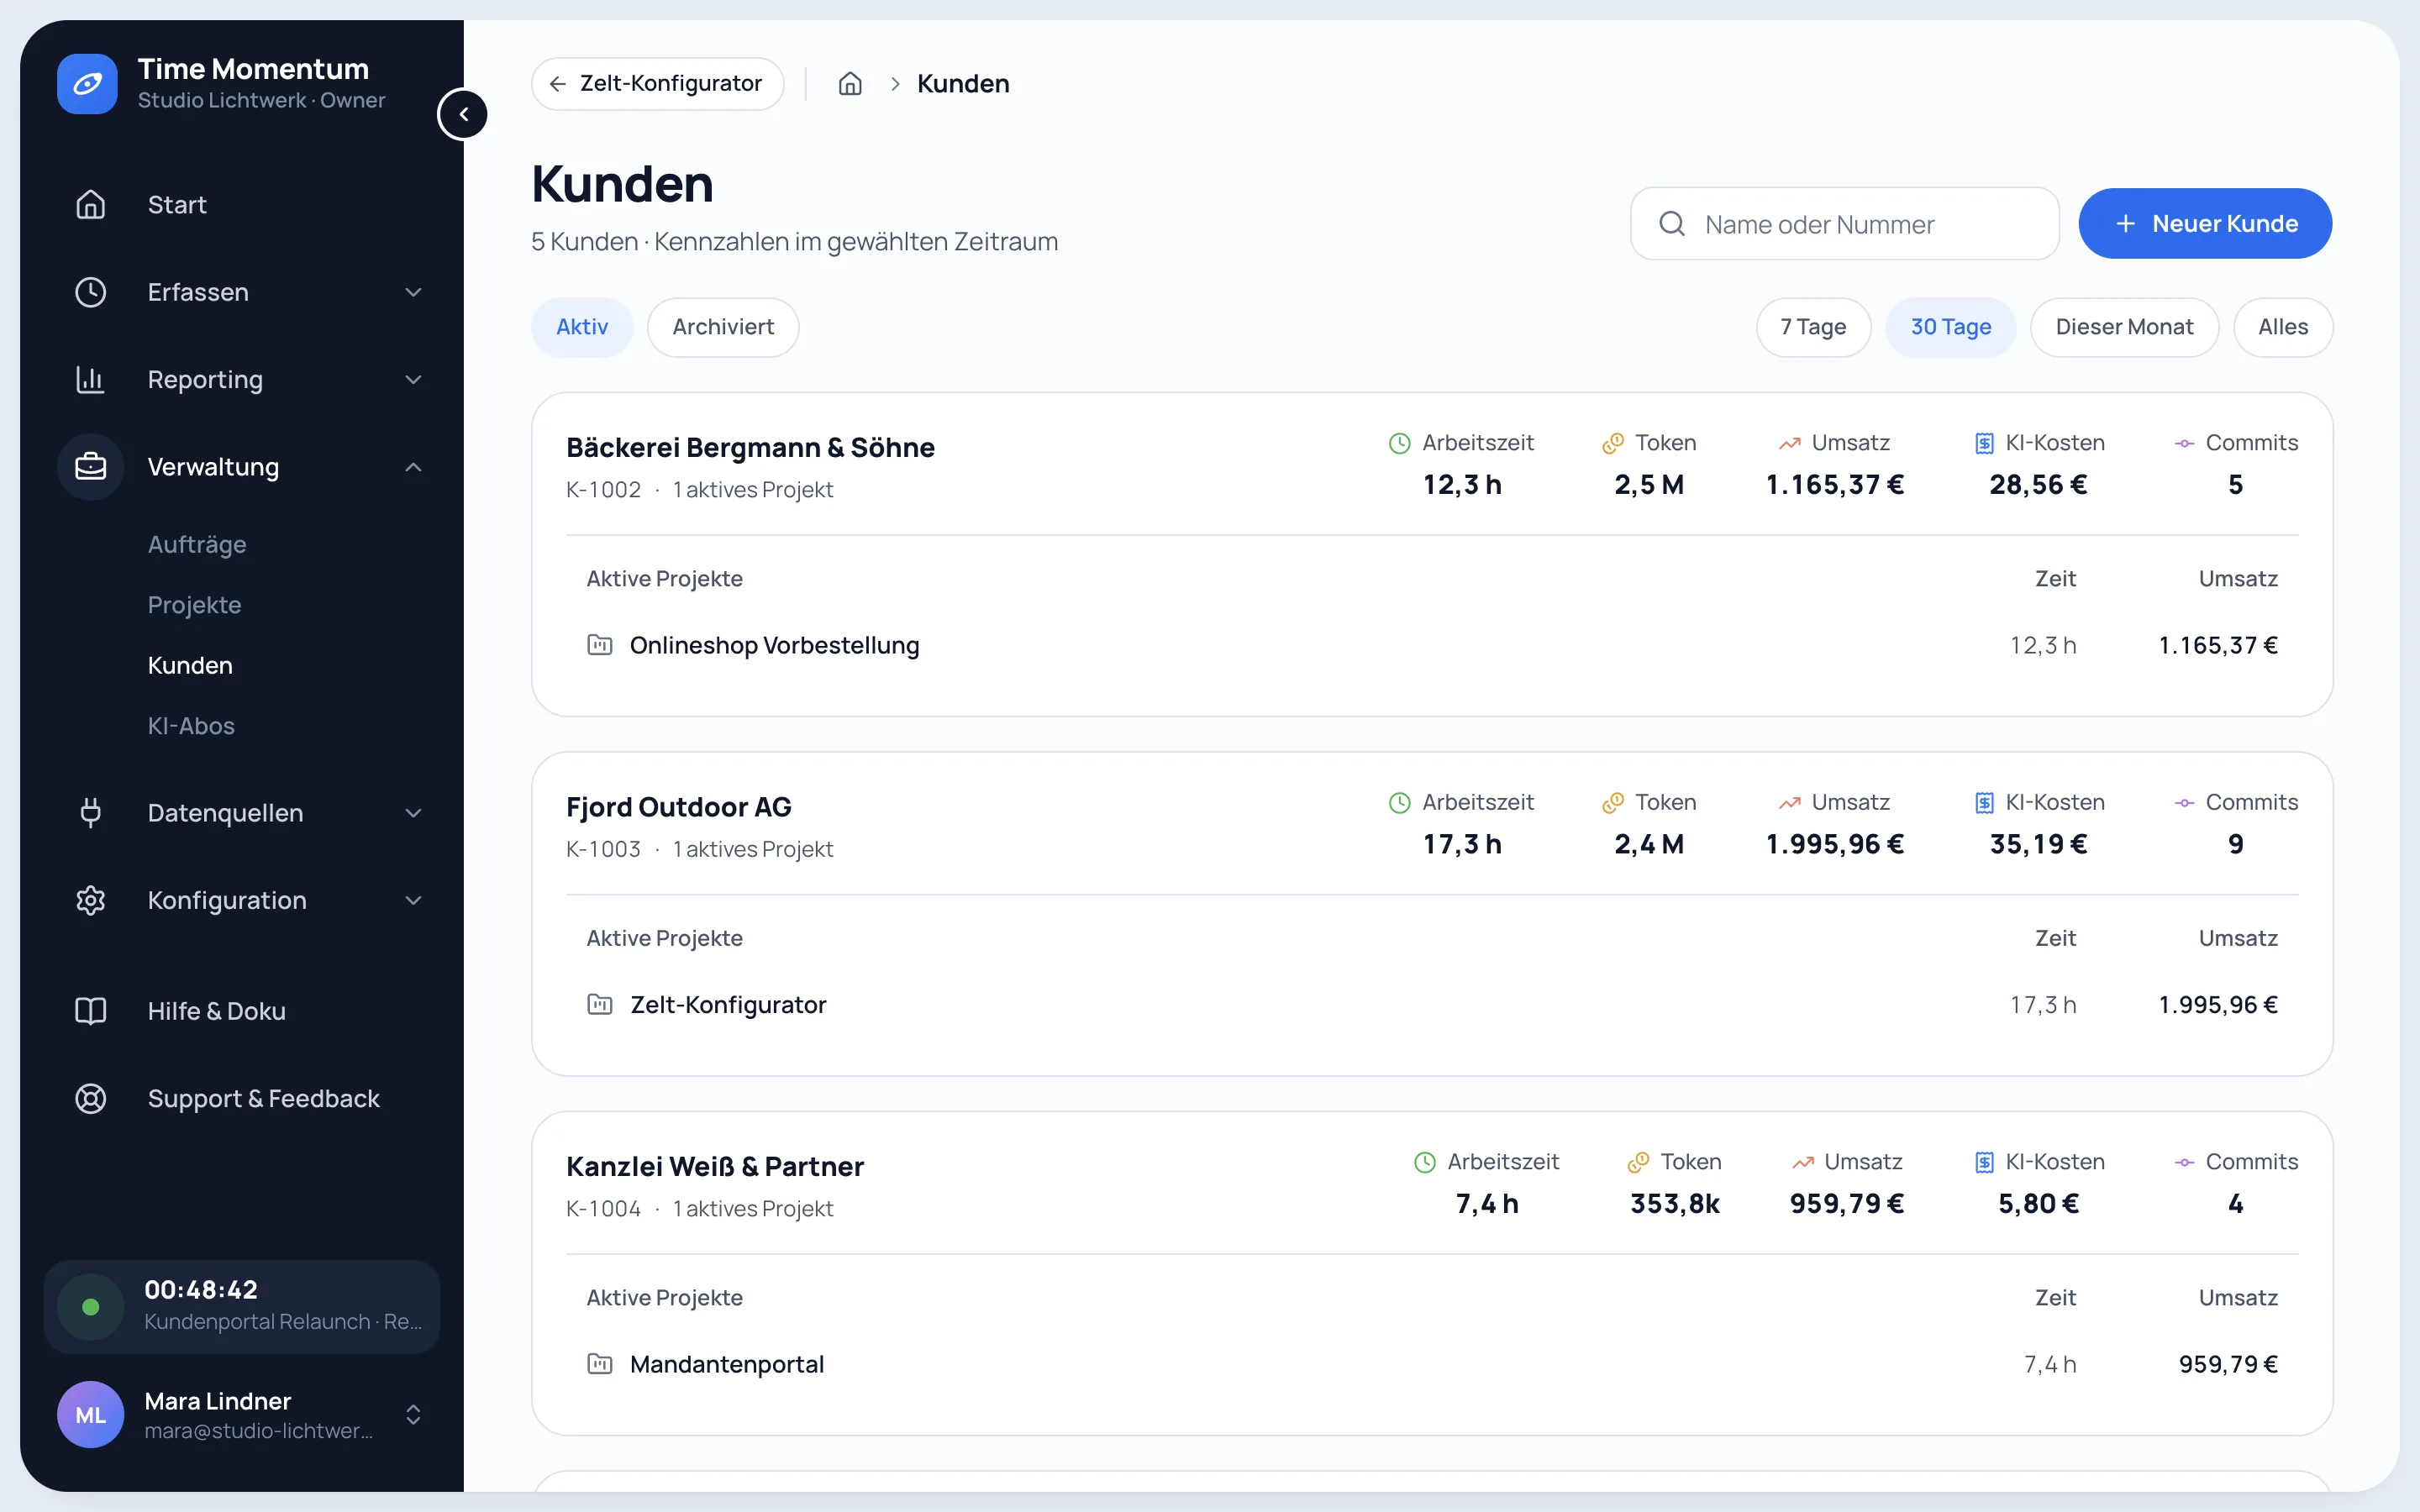Open the Fjord Outdoor AG customer

pos(679,807)
